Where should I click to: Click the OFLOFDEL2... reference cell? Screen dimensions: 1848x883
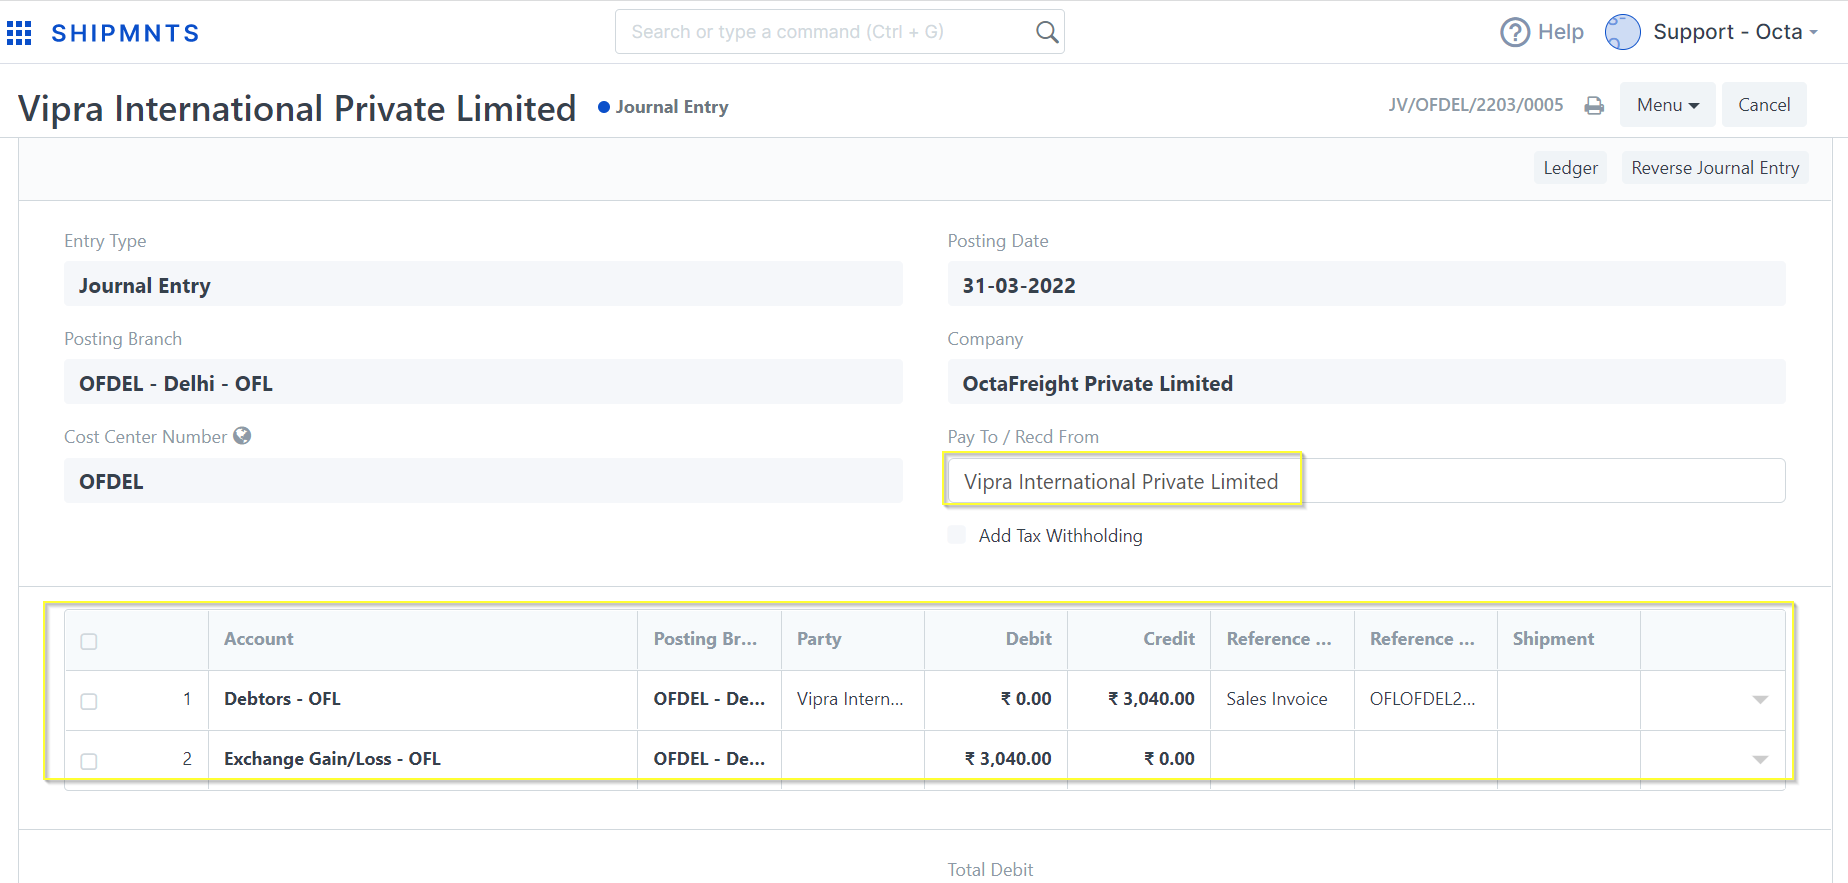[x=1425, y=700]
